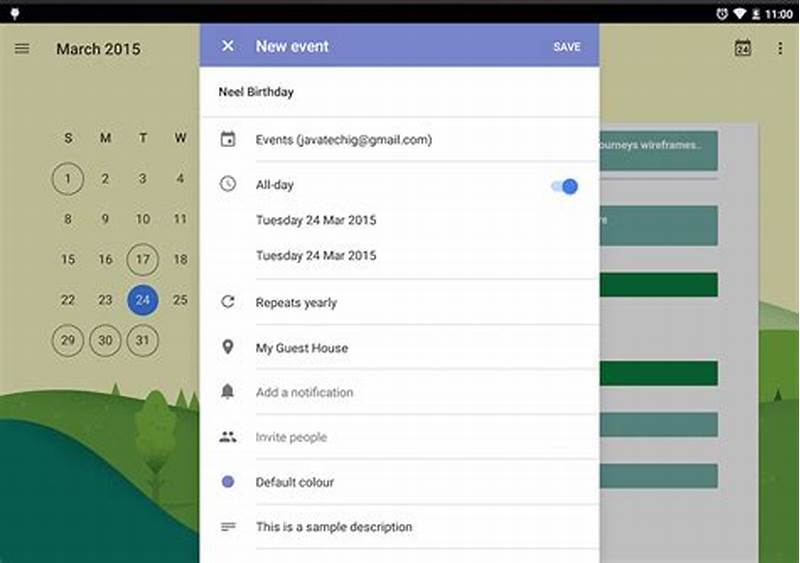Select date 23 in March calendar
This screenshot has width=800, height=563.
[105, 300]
